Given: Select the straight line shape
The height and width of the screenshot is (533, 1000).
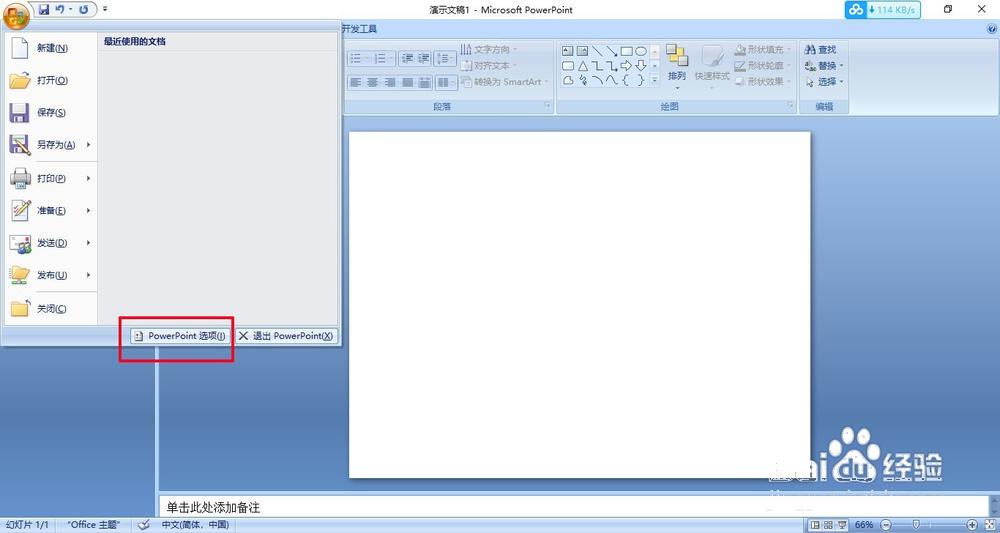Looking at the screenshot, I should pyautogui.click(x=597, y=50).
